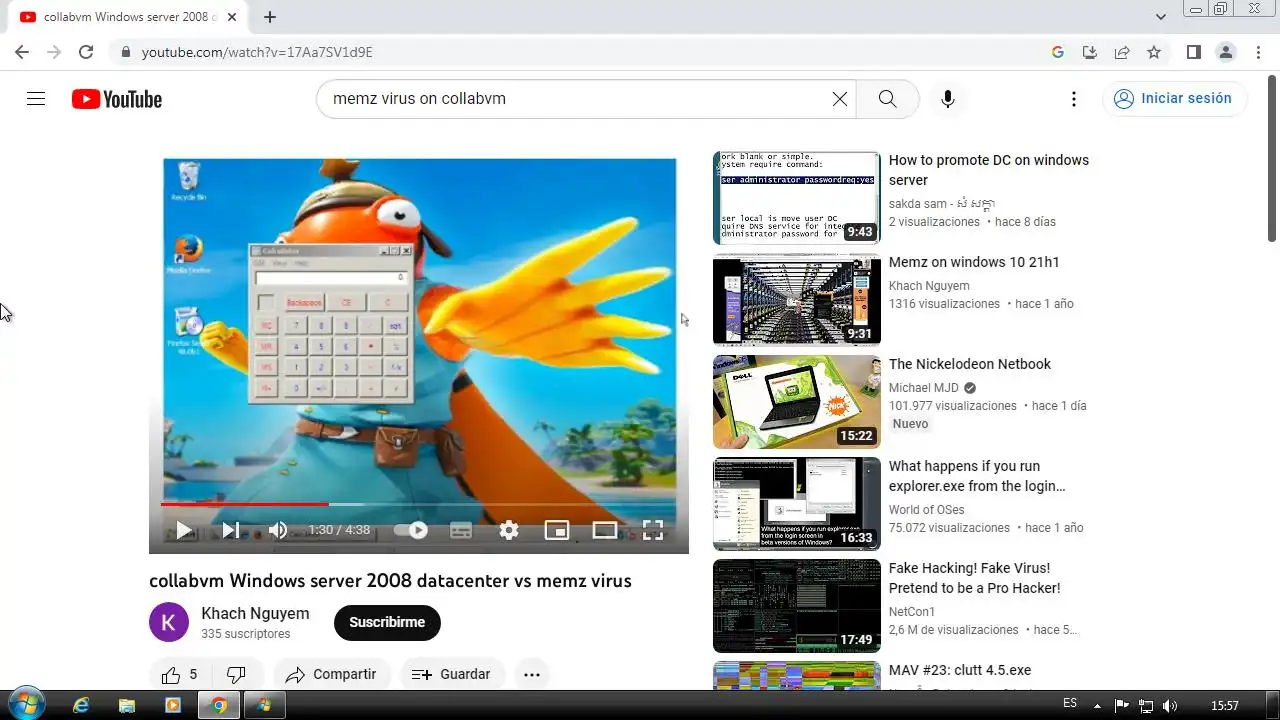Play the video
The height and width of the screenshot is (720, 1280).
[x=184, y=530]
